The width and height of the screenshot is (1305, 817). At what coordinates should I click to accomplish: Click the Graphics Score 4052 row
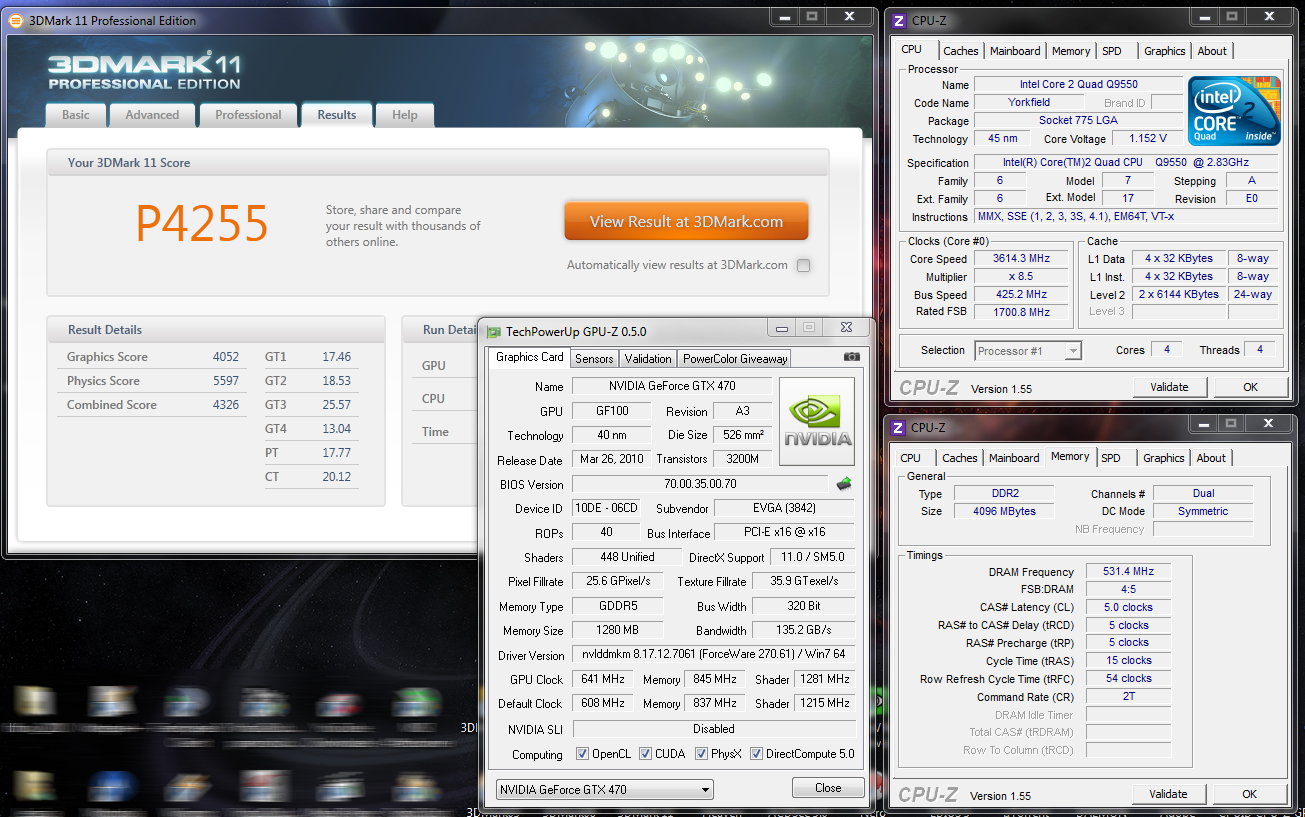(x=152, y=357)
